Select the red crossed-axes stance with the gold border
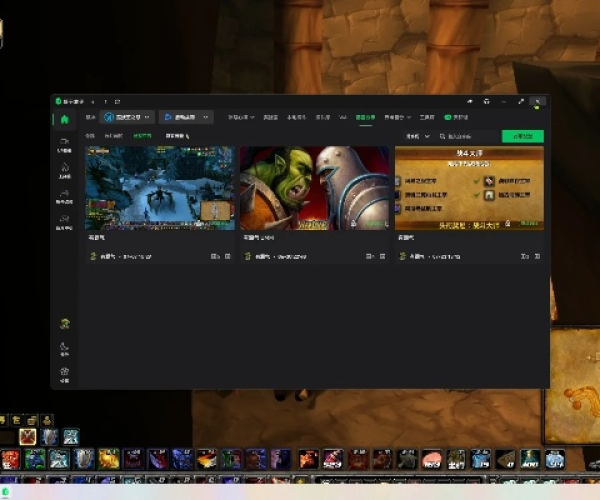This screenshot has width=600, height=500. tap(28, 436)
